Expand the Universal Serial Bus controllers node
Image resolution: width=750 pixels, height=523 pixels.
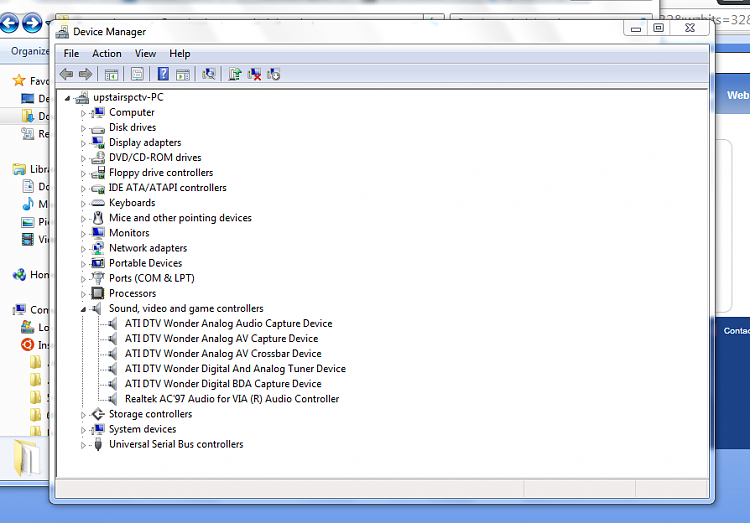click(83, 445)
